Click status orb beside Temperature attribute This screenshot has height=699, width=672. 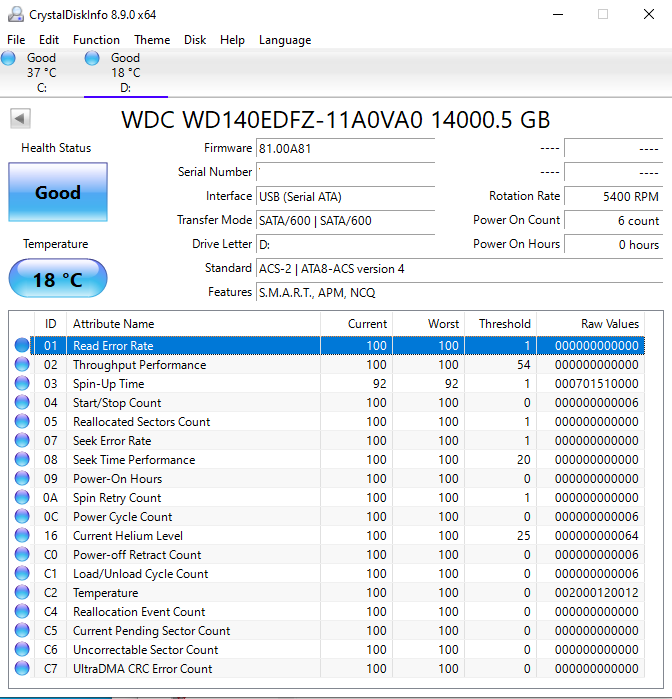(22, 593)
